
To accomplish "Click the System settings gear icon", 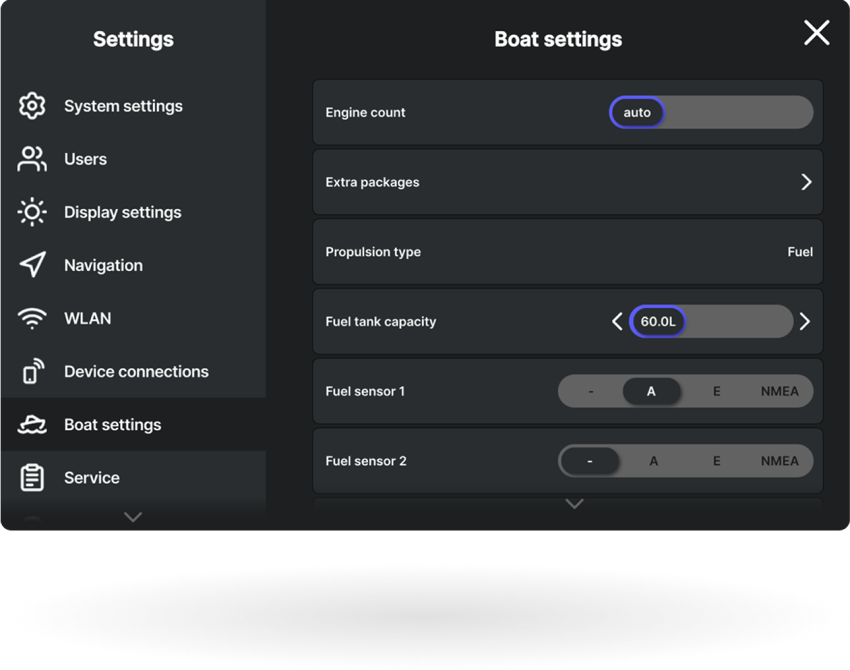I will (x=32, y=106).
